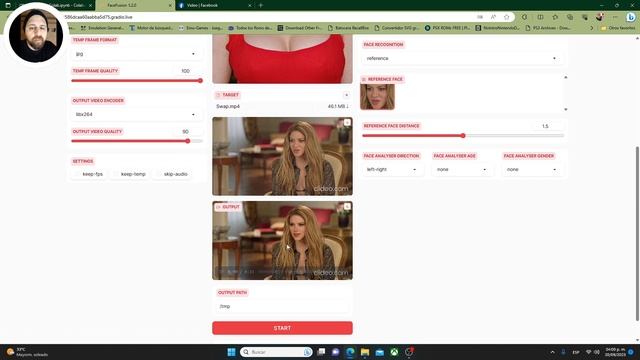Click the output video preview
Screen dimensions: 640x360
click(x=282, y=240)
